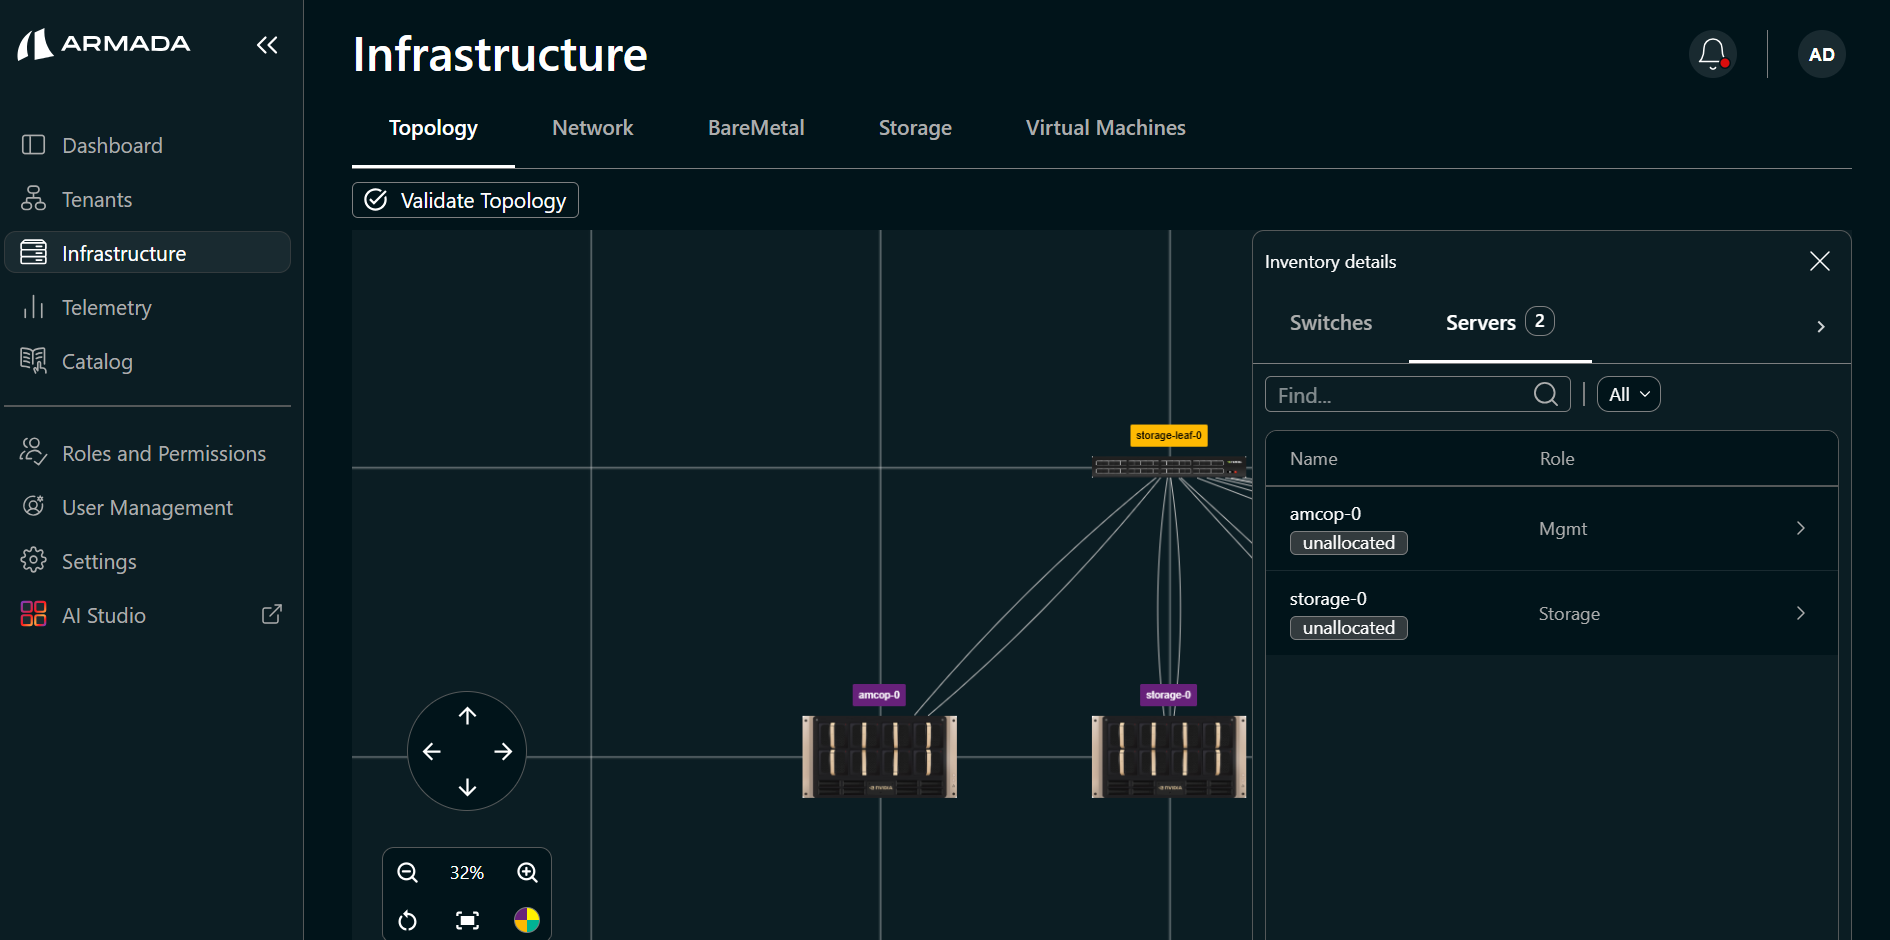Screen dimensions: 1890x940
Task: Pan the topology down
Action: [x=467, y=787]
